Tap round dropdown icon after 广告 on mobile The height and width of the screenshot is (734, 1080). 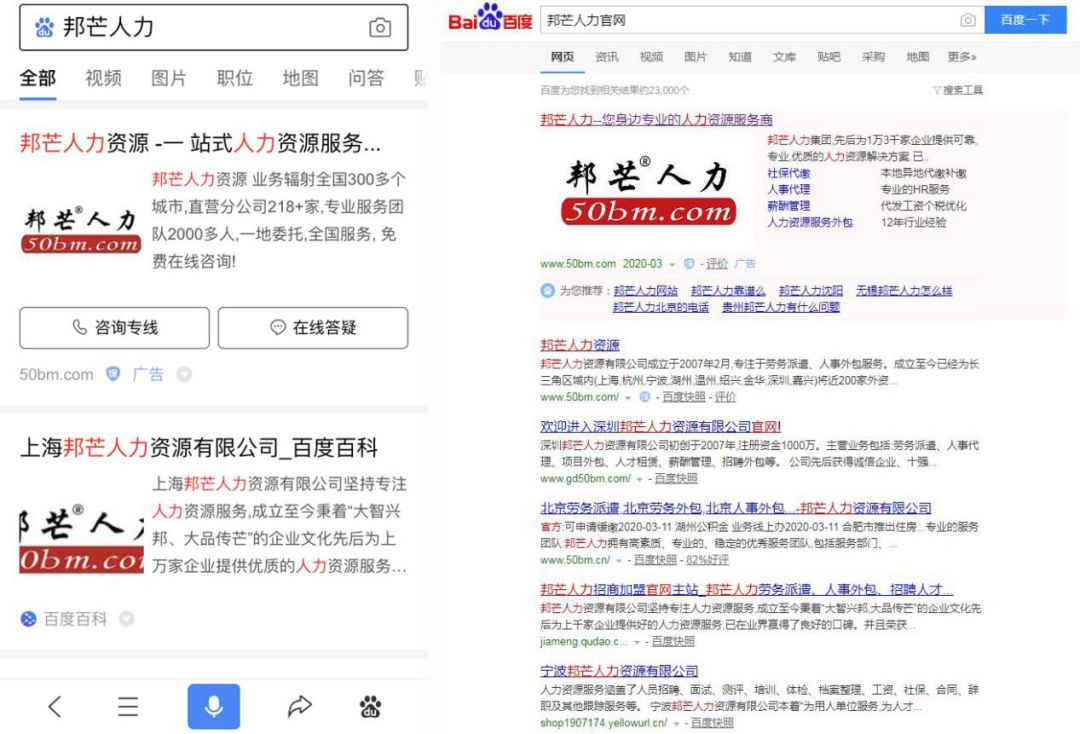tap(184, 374)
